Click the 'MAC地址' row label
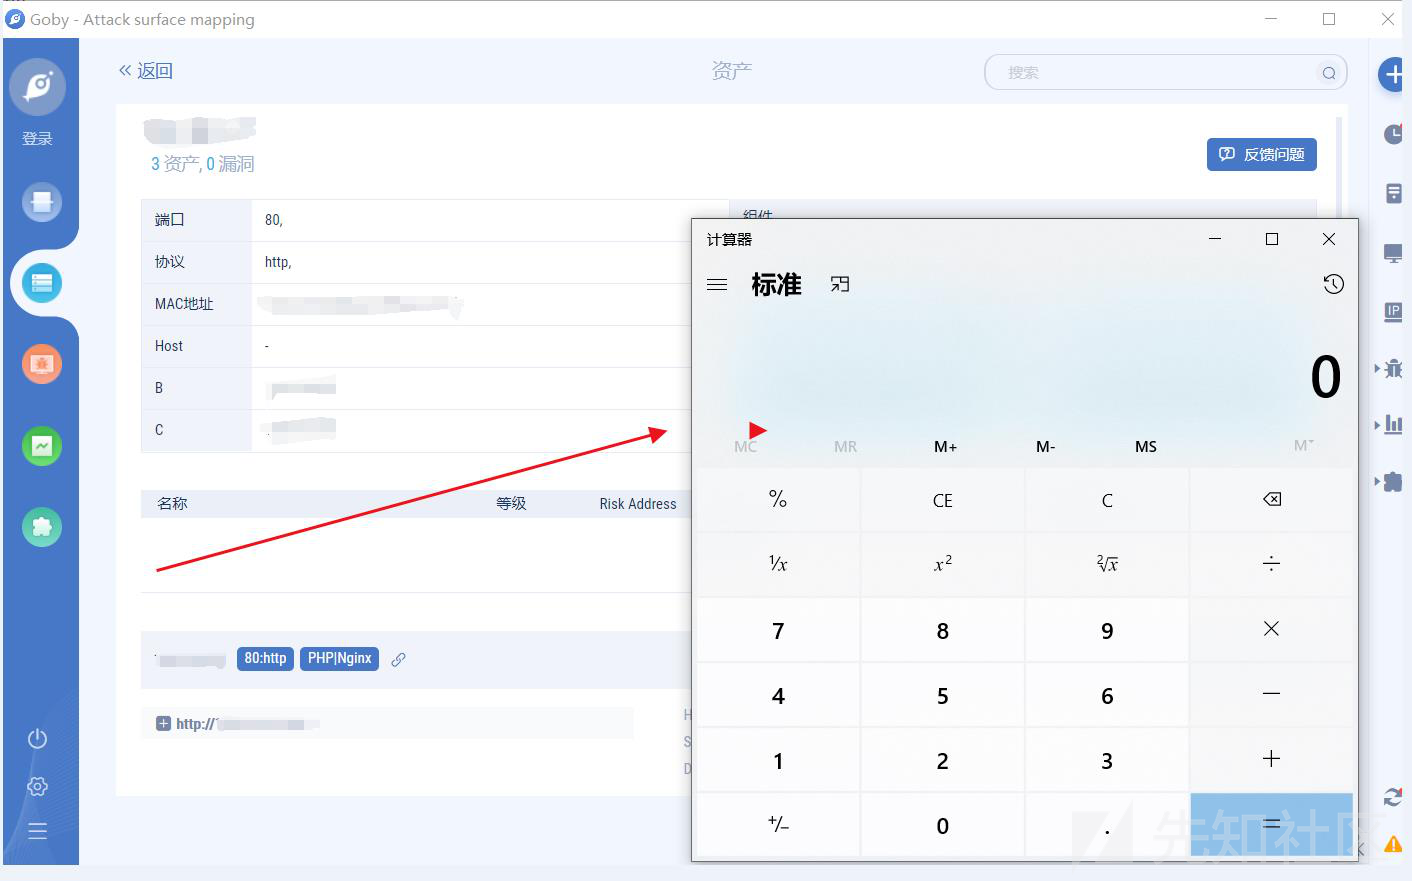1412x881 pixels. click(184, 304)
